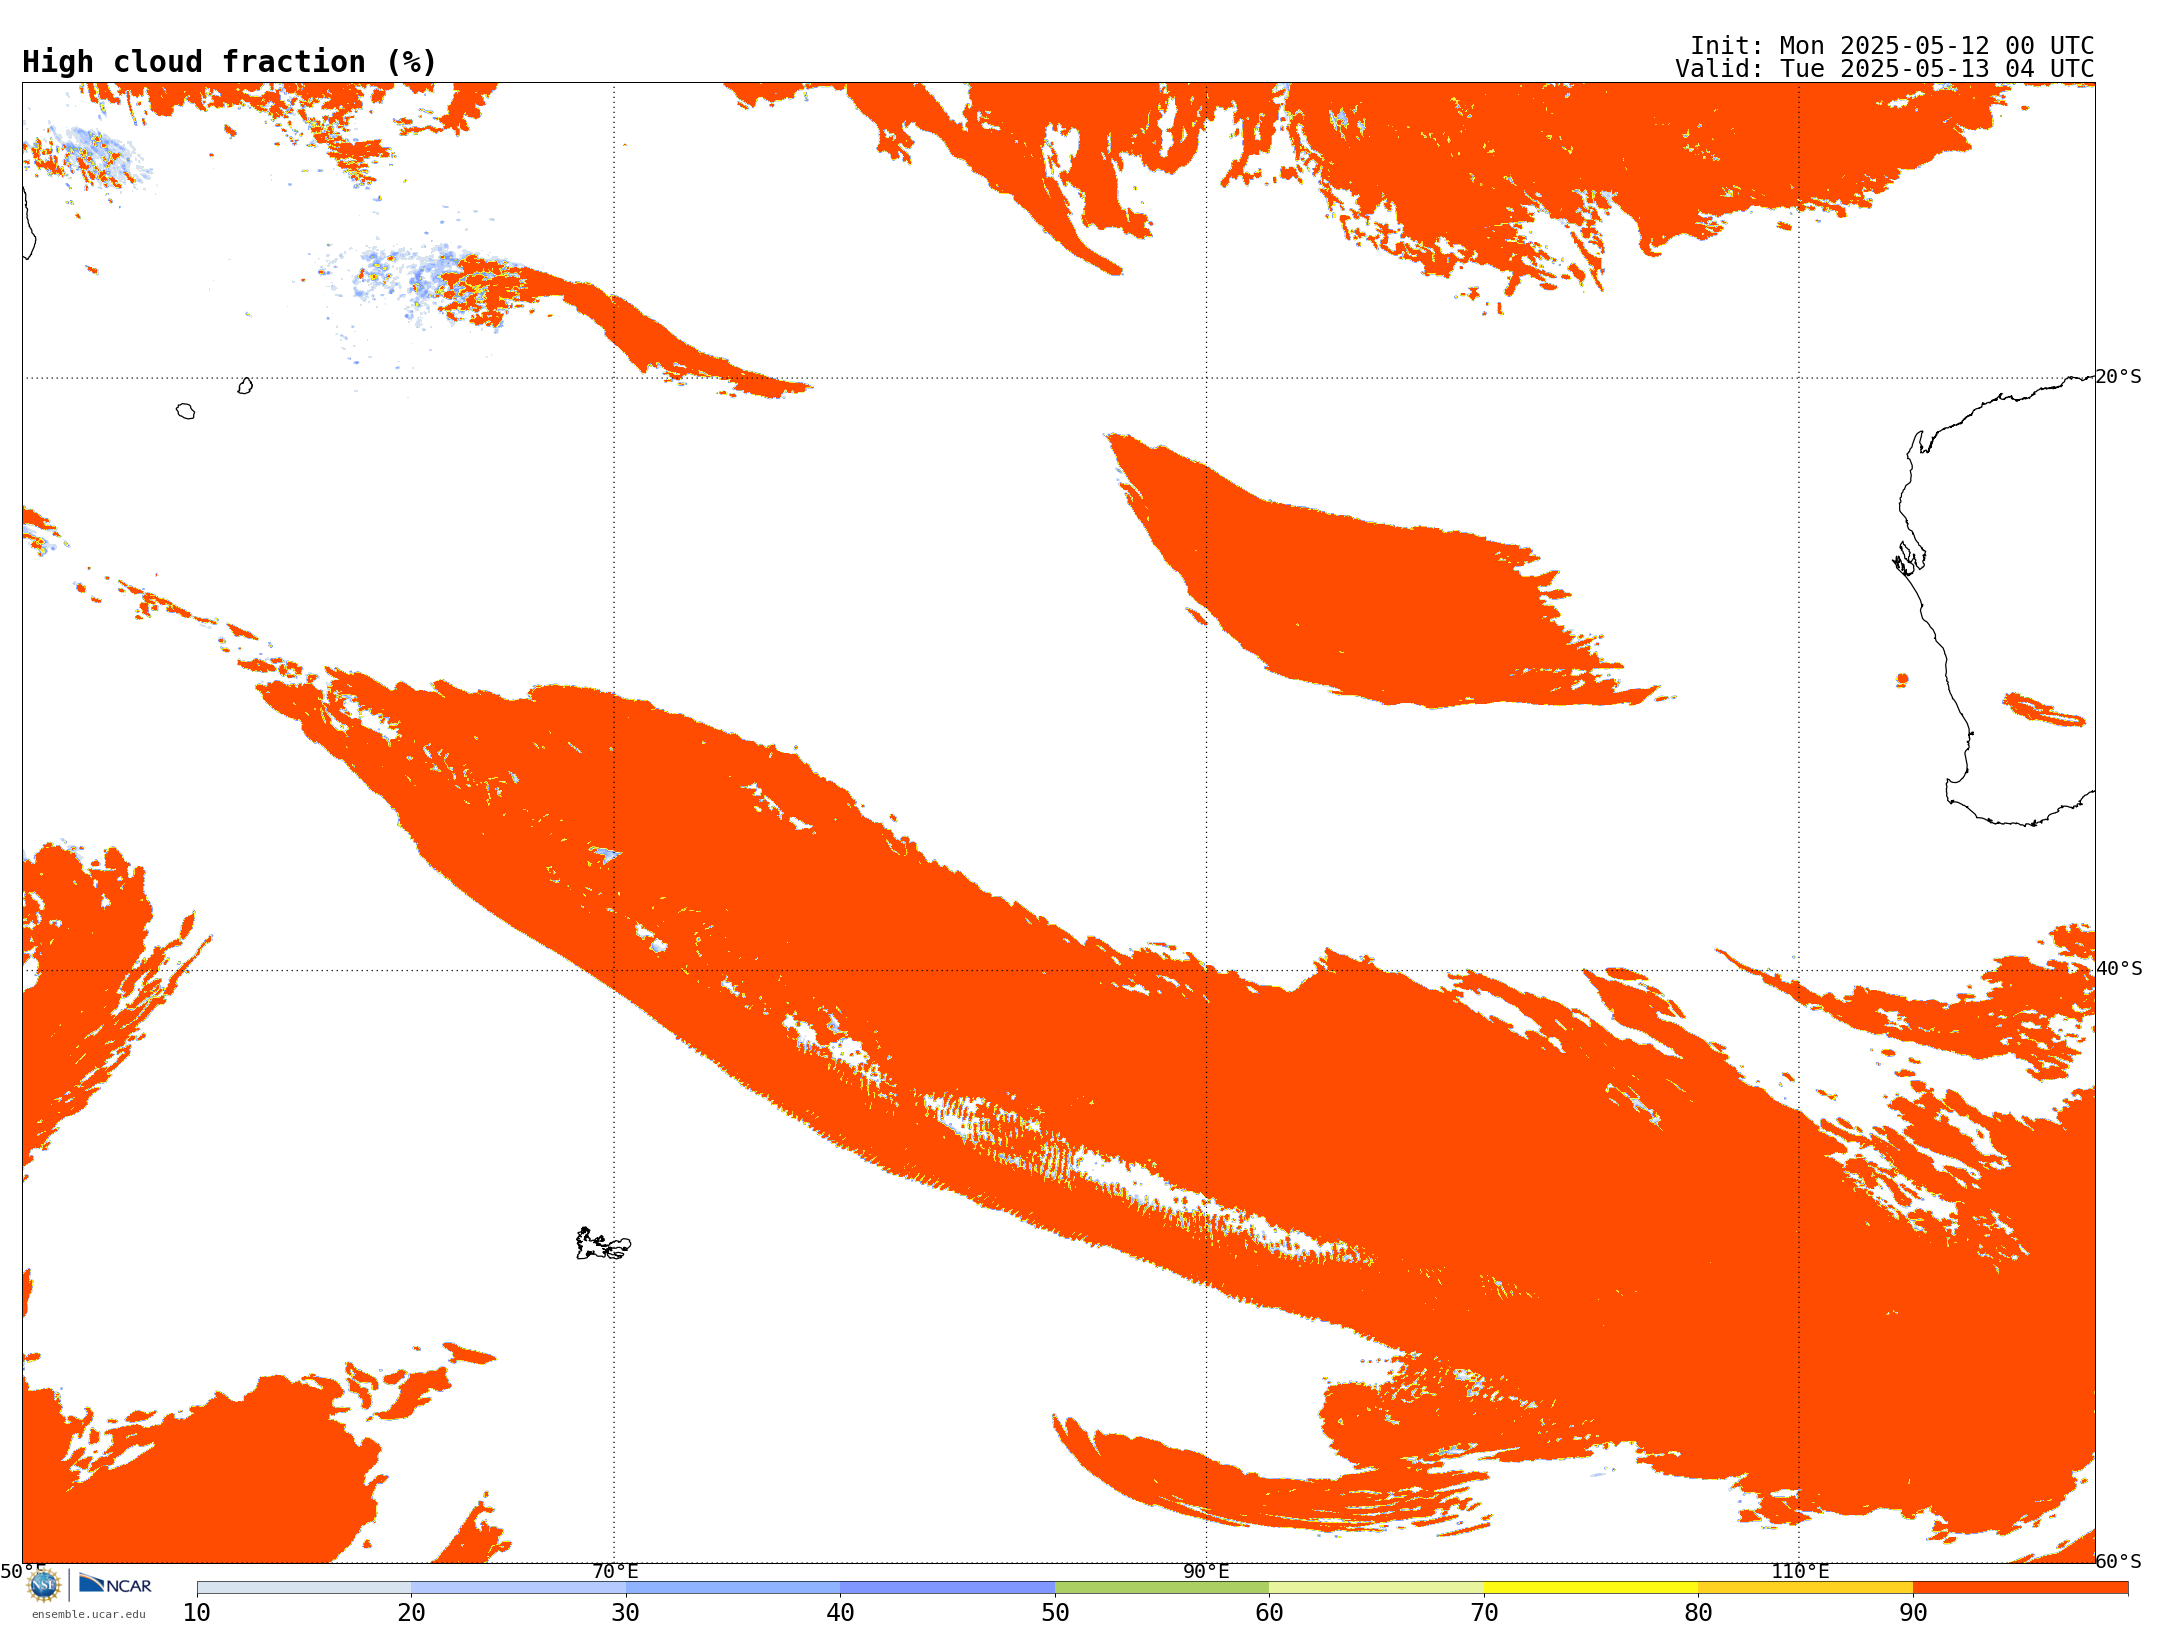
Task: Click the Kerguelen Islands outline near 70°E
Action: (603, 1244)
